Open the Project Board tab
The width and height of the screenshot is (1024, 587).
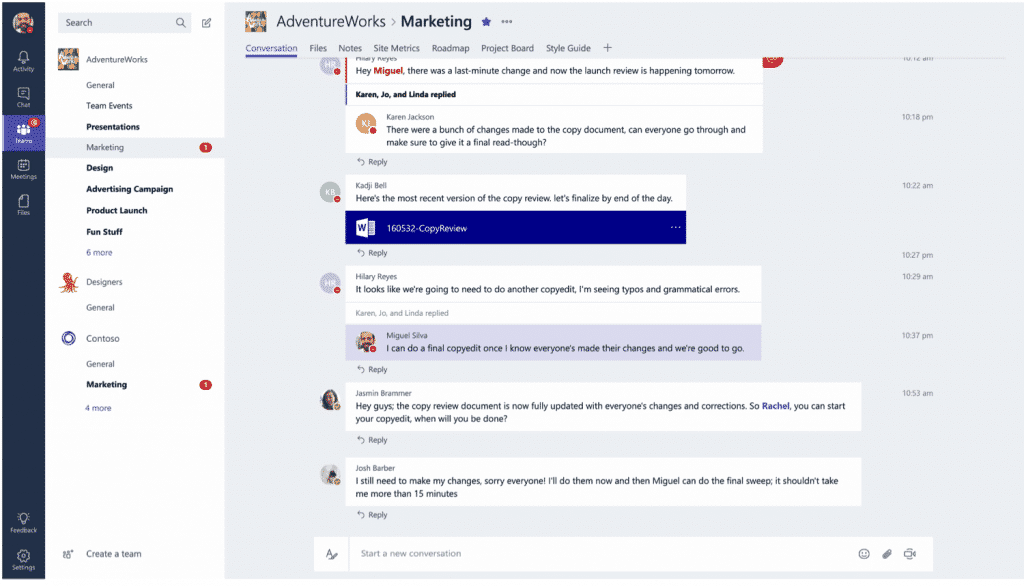(x=507, y=48)
